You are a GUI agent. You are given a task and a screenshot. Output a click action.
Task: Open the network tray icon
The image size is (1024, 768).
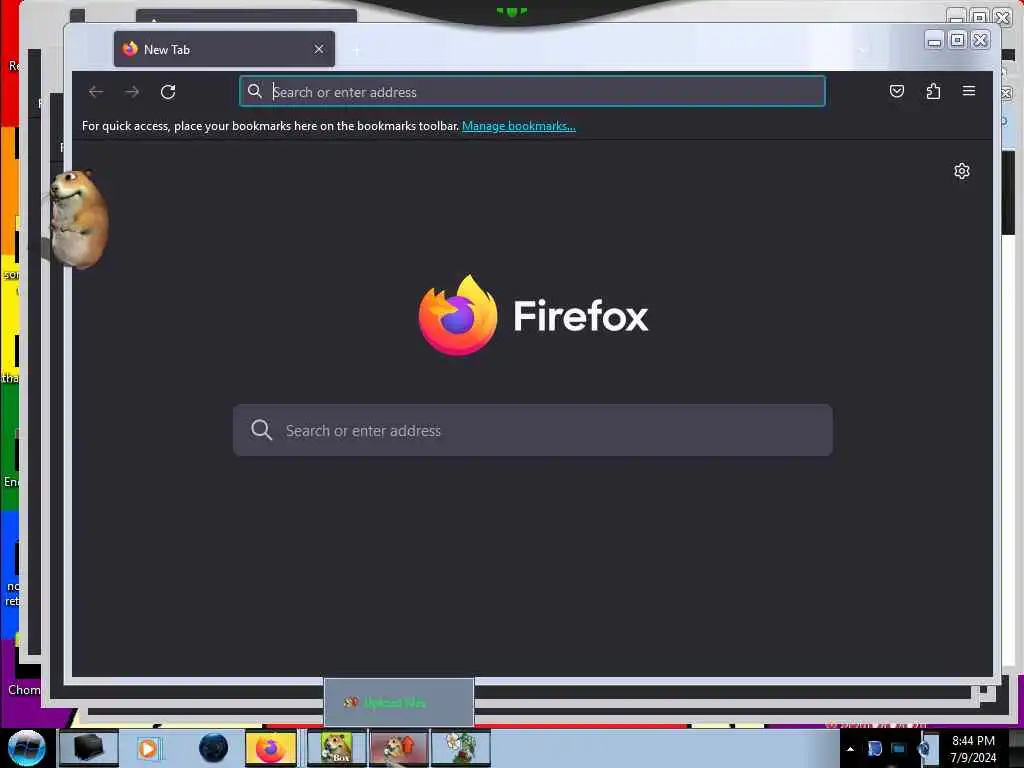pos(899,748)
